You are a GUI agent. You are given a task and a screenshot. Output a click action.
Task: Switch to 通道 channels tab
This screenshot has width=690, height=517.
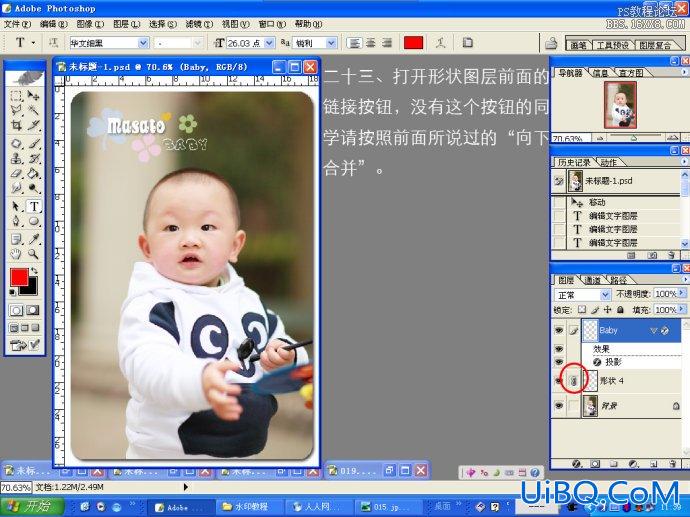click(592, 280)
